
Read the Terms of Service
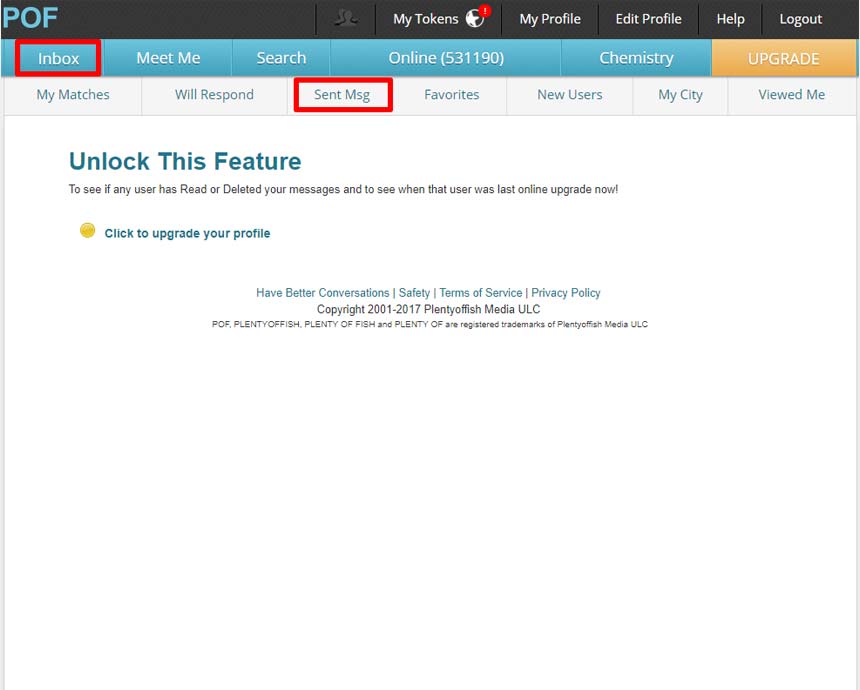(x=480, y=293)
